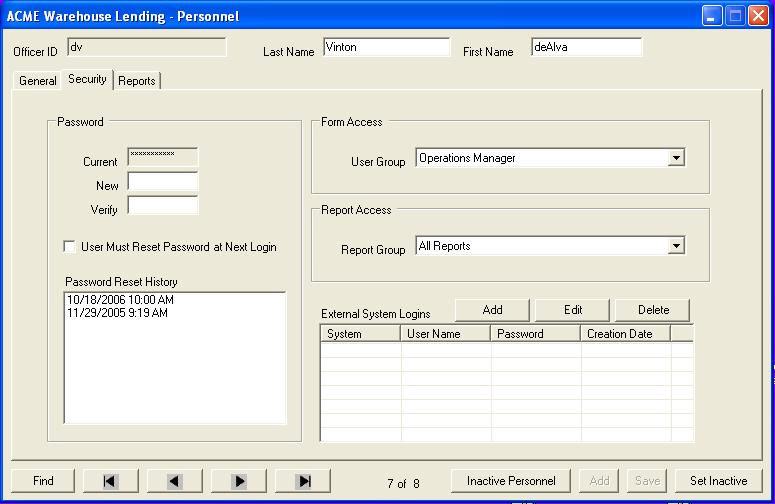The width and height of the screenshot is (775, 504).
Task: Click the Last Name field
Action: pyautogui.click(x=387, y=47)
